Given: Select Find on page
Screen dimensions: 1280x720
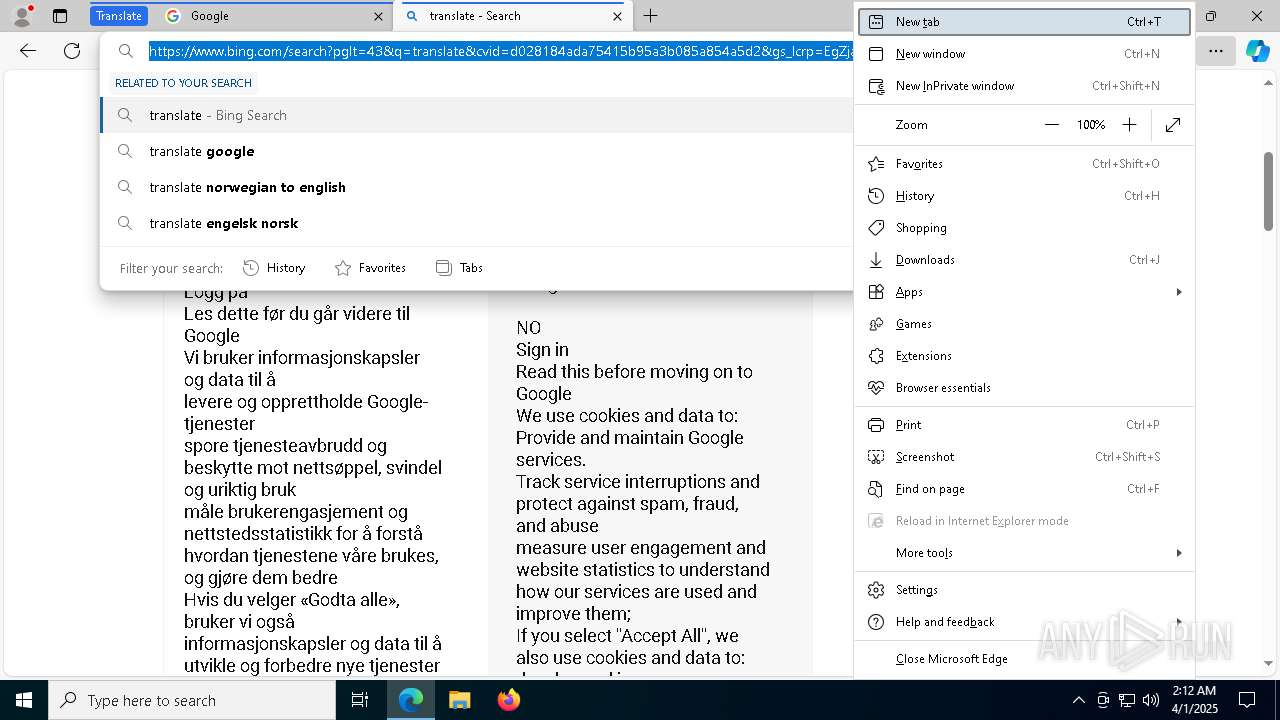Looking at the screenshot, I should (1025, 489).
